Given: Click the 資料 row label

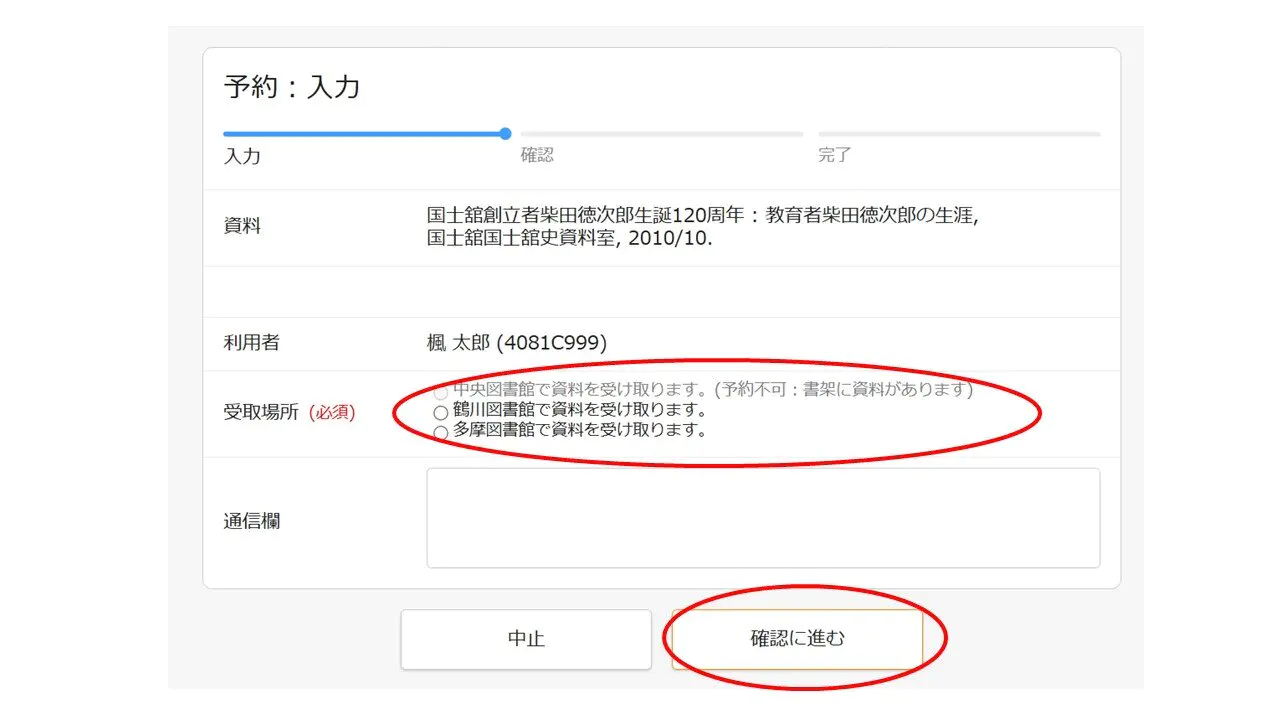Looking at the screenshot, I should [x=242, y=227].
